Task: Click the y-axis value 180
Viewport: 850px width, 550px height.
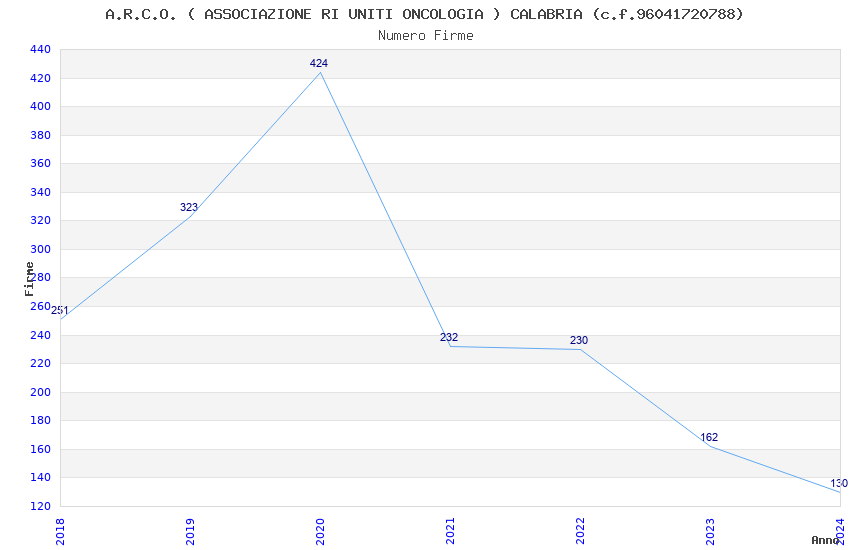Action: 40,420
